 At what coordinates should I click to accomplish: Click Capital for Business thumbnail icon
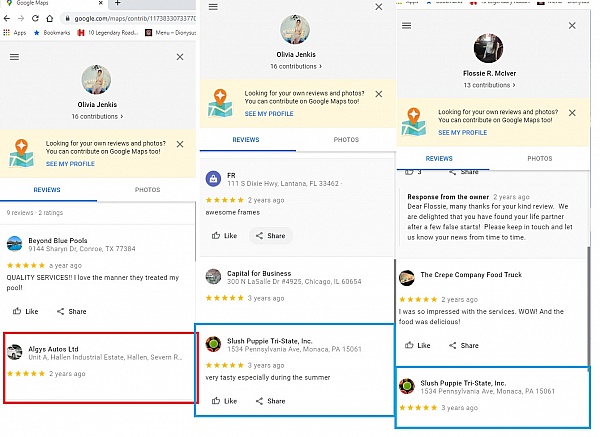point(213,277)
